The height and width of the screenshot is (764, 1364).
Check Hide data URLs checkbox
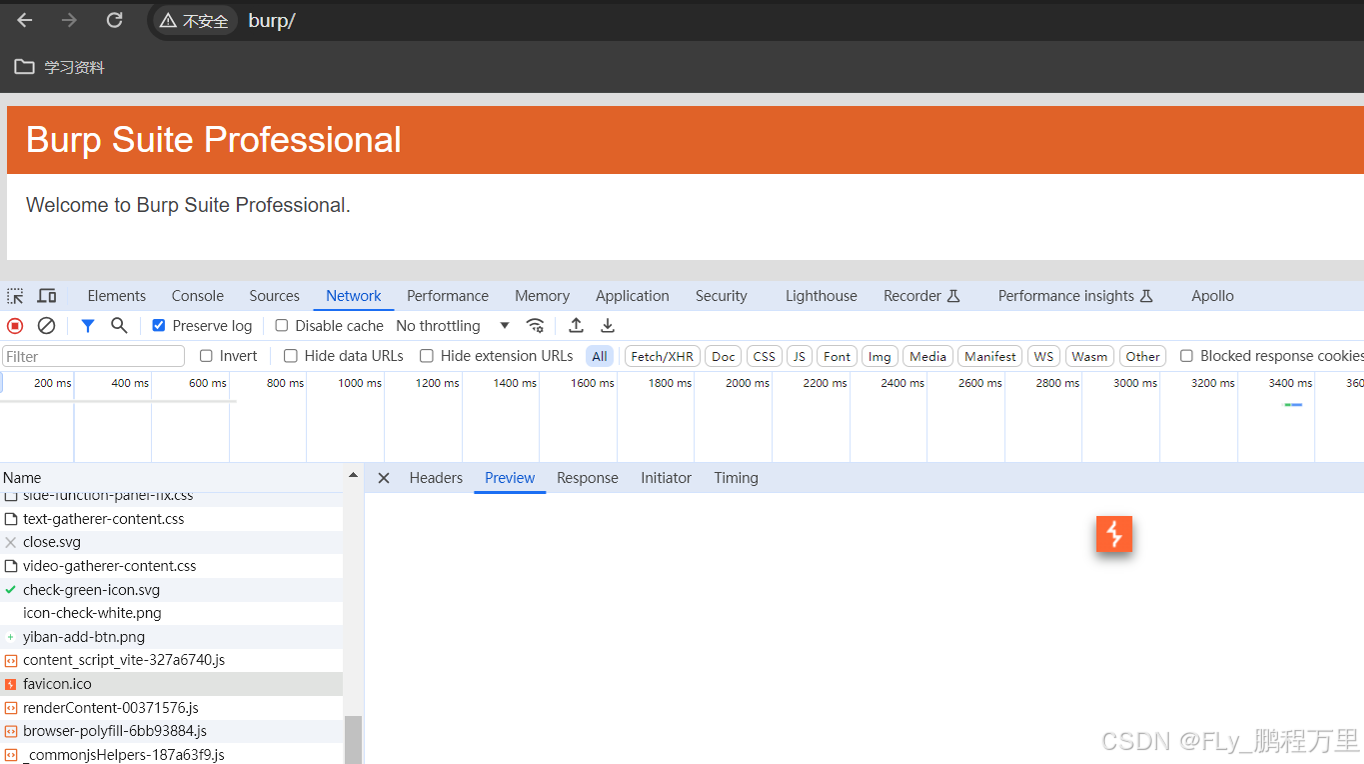click(x=290, y=356)
